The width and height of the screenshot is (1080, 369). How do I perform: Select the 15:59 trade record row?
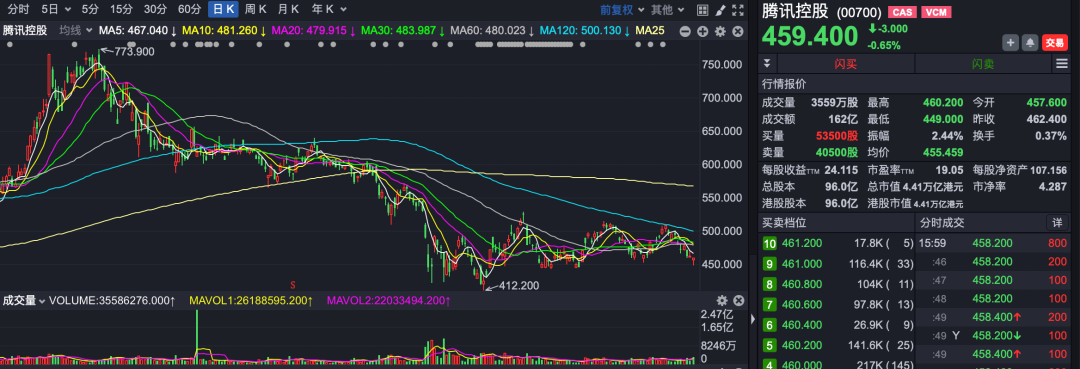coord(992,243)
